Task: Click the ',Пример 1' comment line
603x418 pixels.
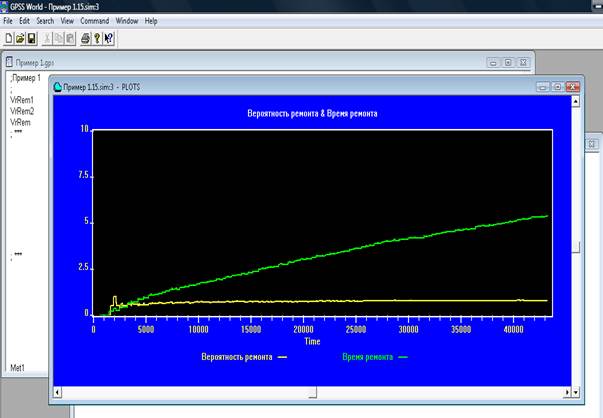Action: pyautogui.click(x=25, y=78)
